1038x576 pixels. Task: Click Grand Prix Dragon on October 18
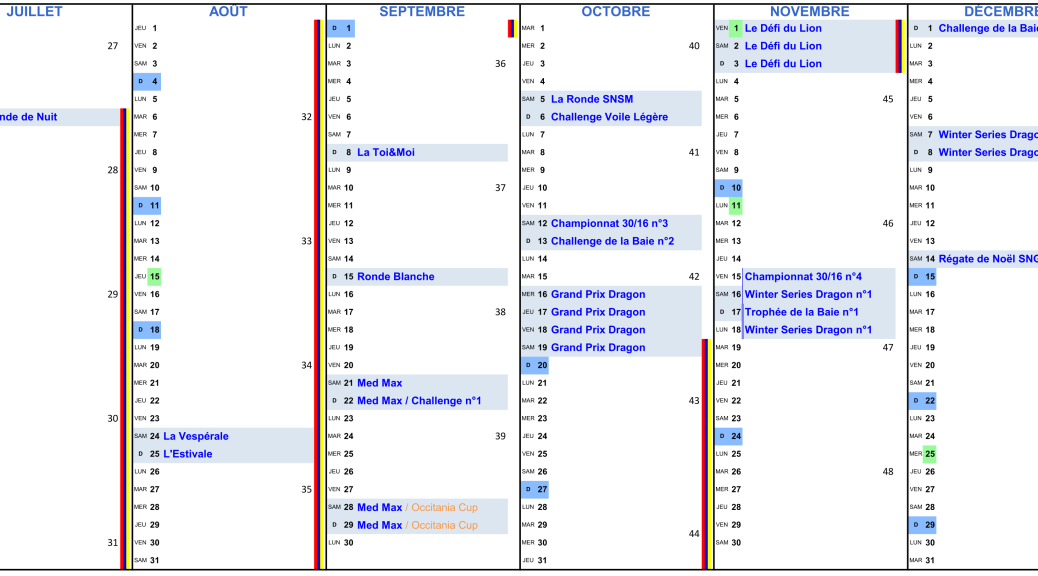598,330
